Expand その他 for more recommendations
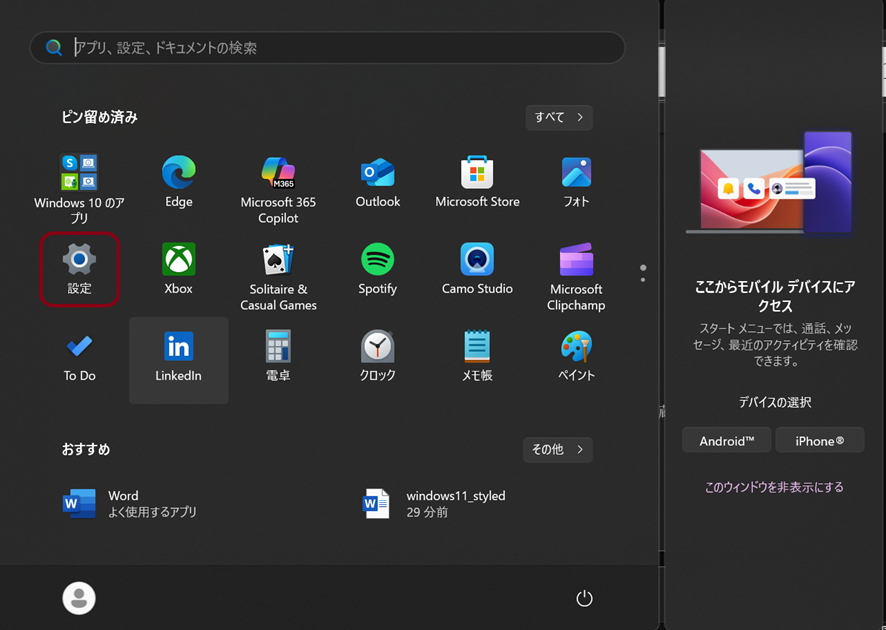886x630 pixels. 557,450
